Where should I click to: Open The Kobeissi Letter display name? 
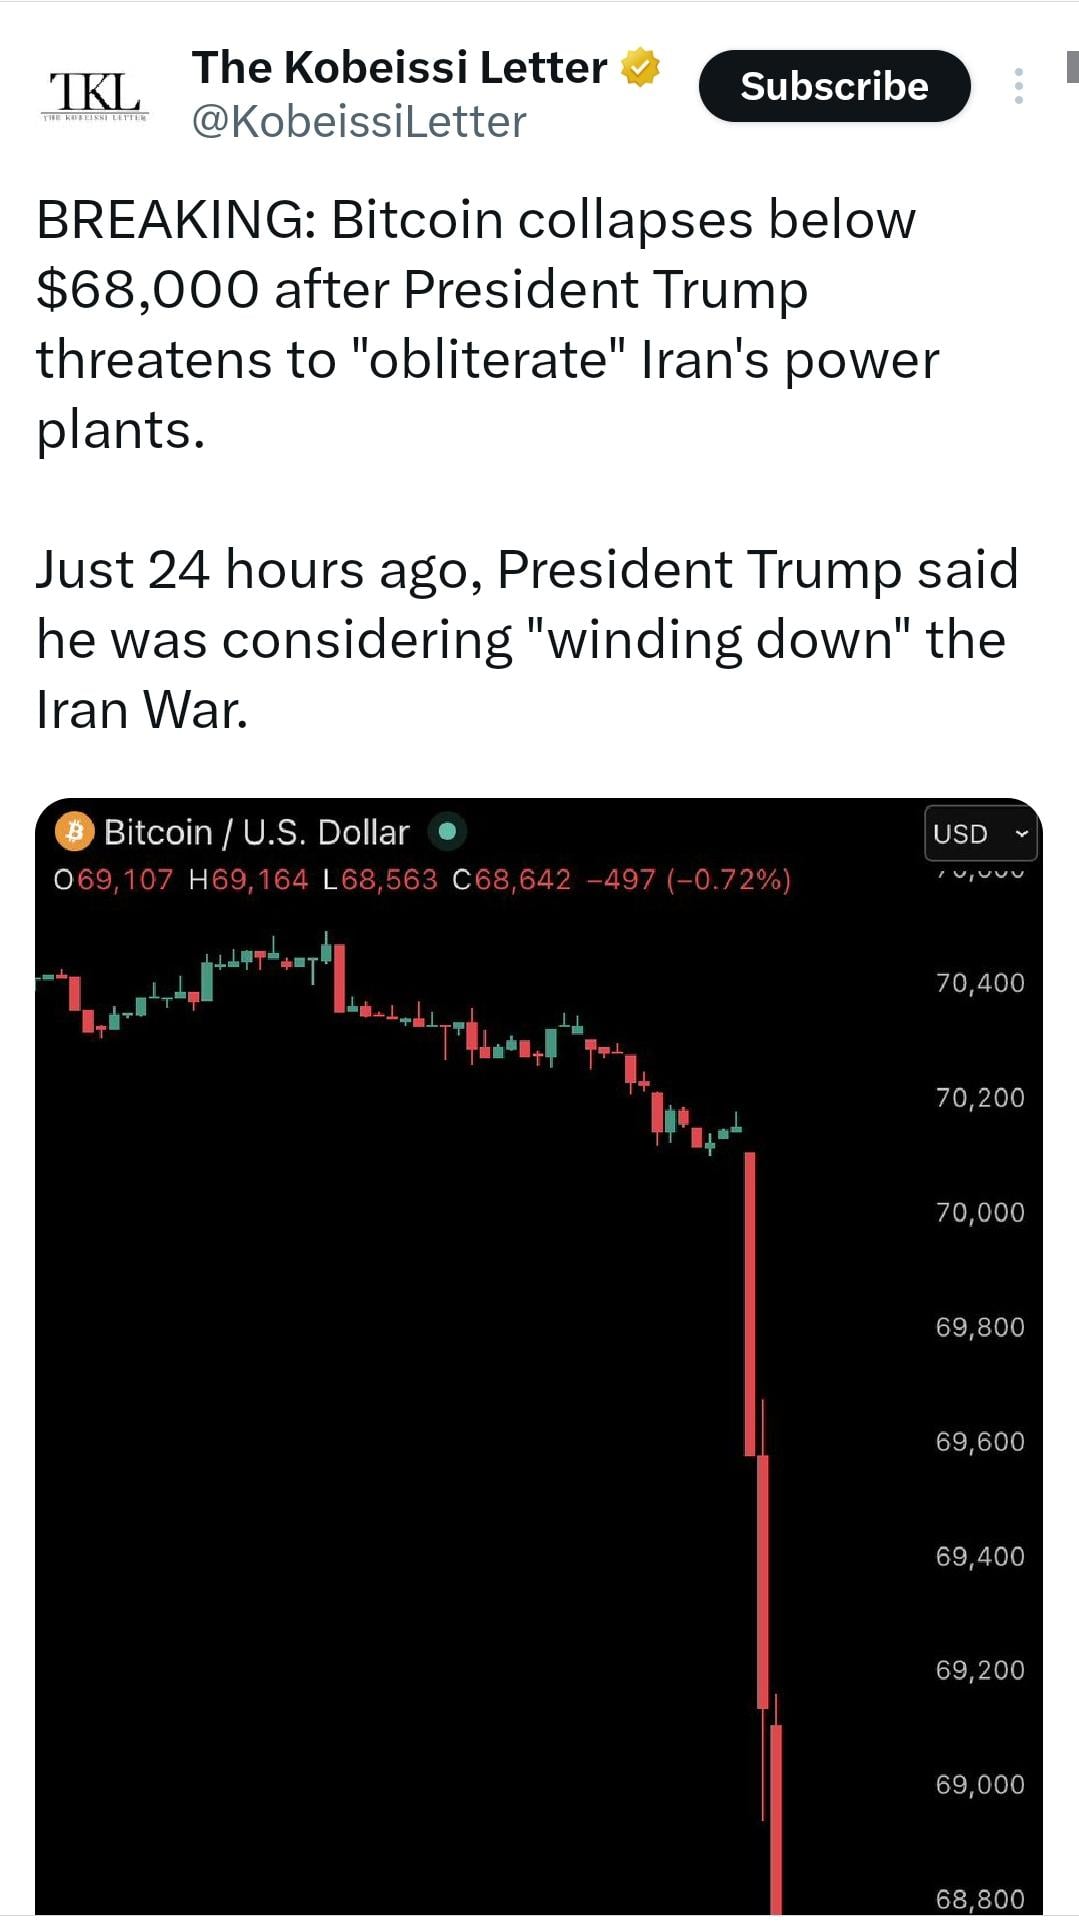click(399, 67)
